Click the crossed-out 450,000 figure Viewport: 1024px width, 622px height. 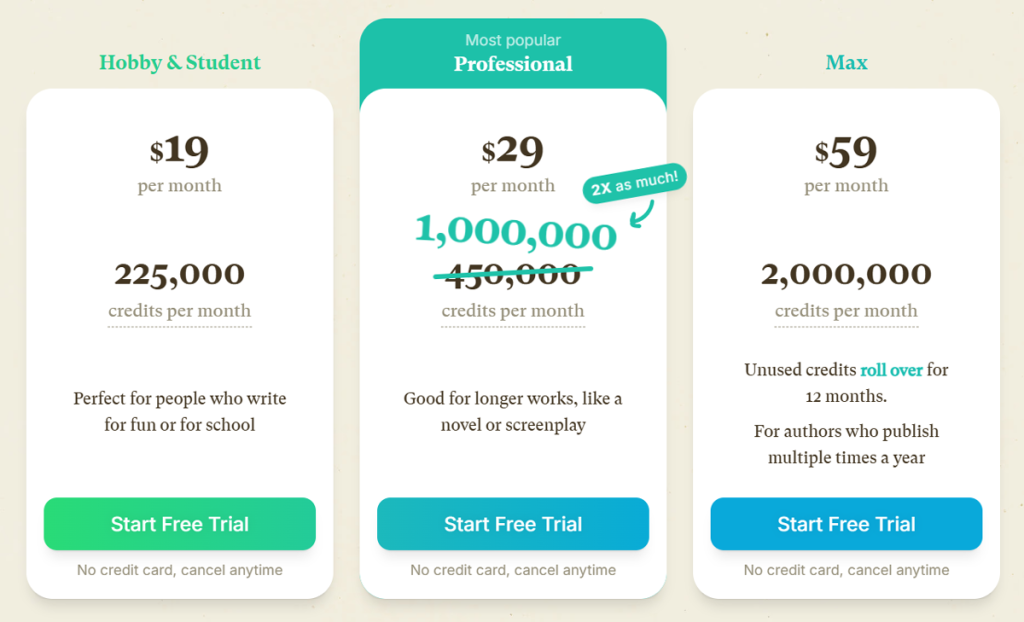click(513, 271)
